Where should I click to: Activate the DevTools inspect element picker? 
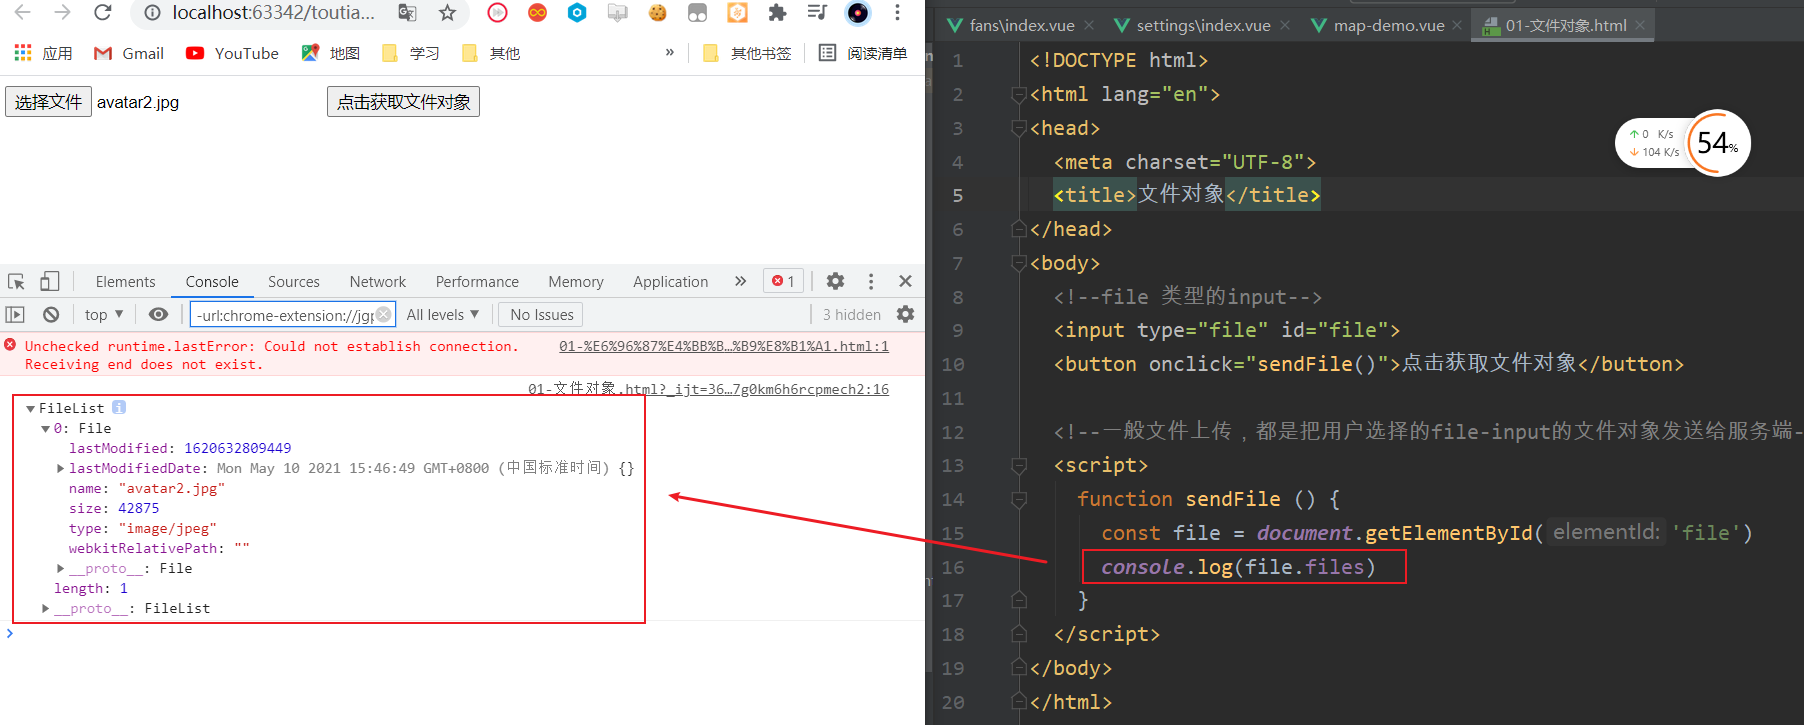tap(16, 281)
